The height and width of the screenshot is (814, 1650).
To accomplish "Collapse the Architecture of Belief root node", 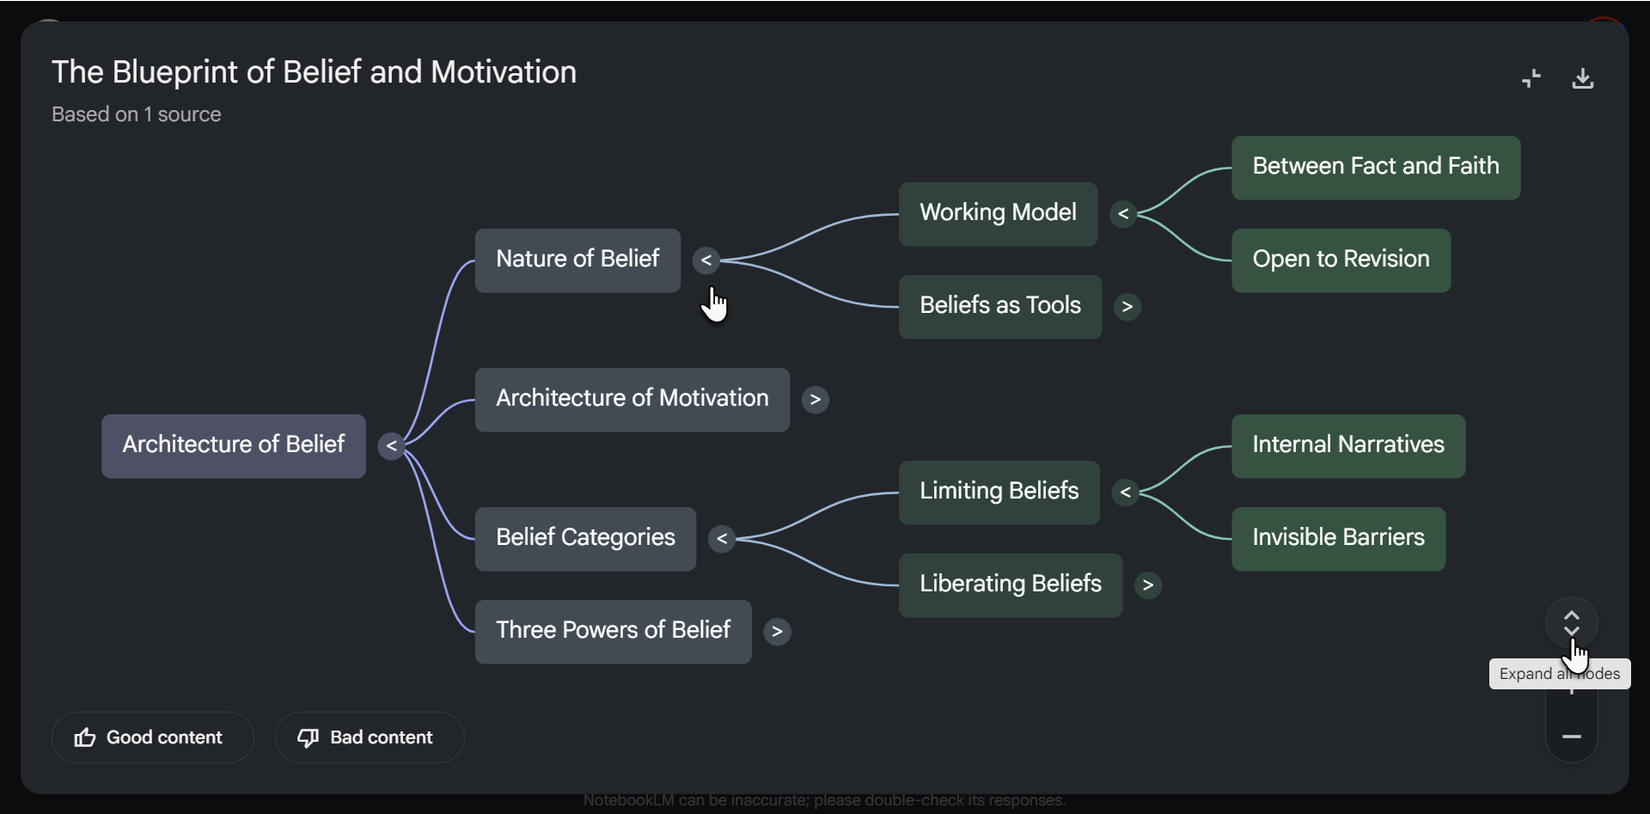I will coord(391,446).
